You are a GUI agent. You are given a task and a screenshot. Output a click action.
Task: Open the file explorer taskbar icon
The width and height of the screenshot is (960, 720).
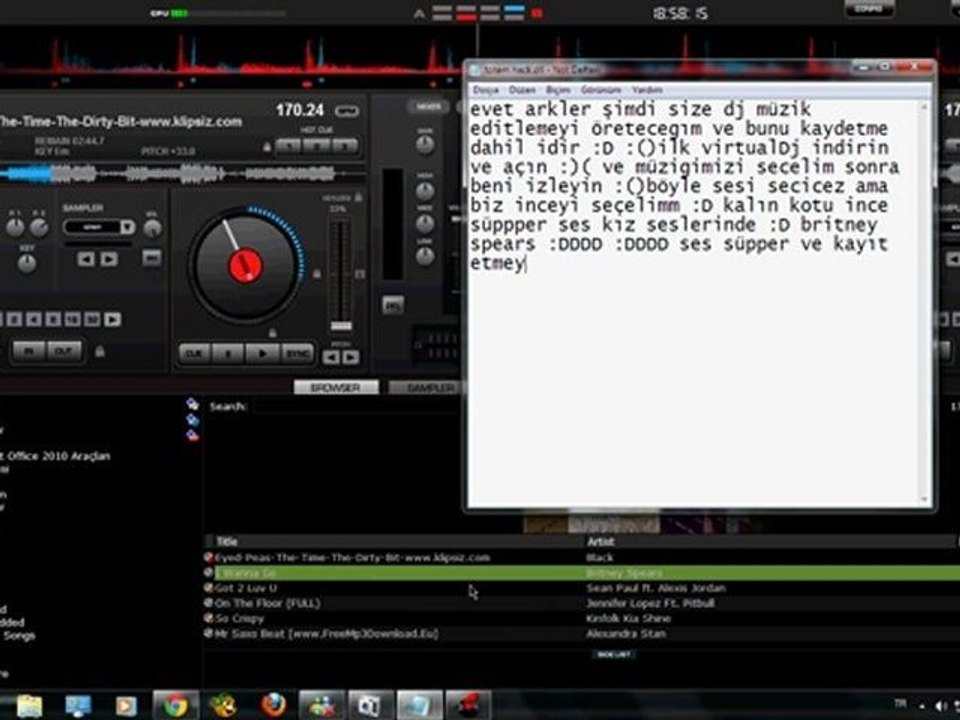pyautogui.click(x=29, y=705)
